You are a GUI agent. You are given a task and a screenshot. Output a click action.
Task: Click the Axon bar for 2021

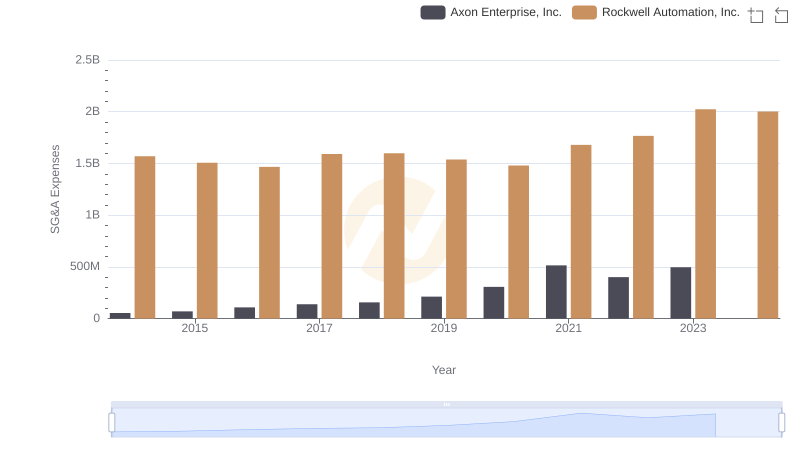click(556, 292)
